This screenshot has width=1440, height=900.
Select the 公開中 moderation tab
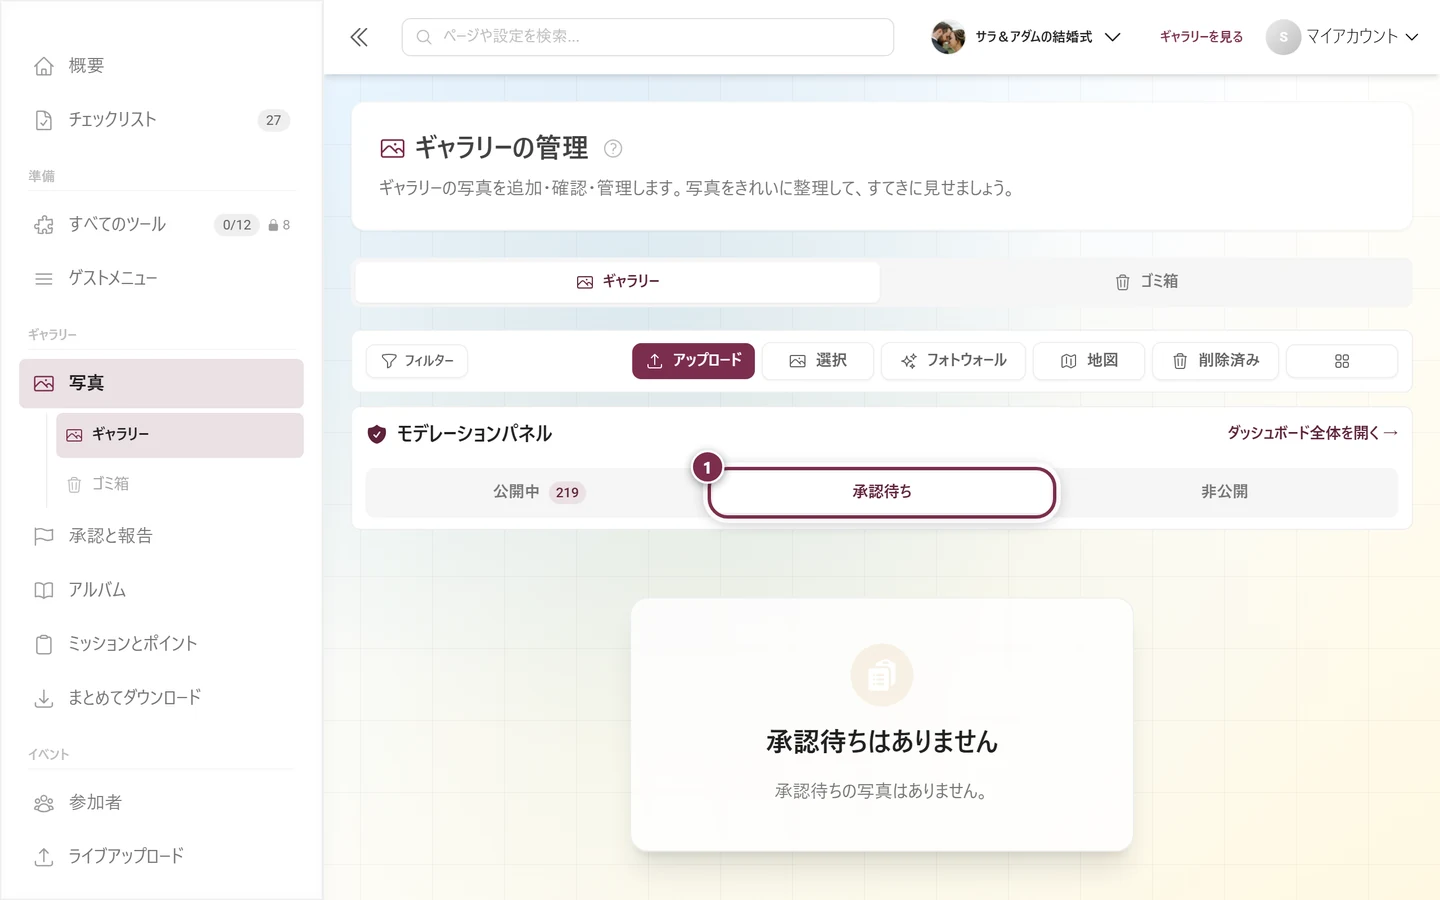pos(537,492)
